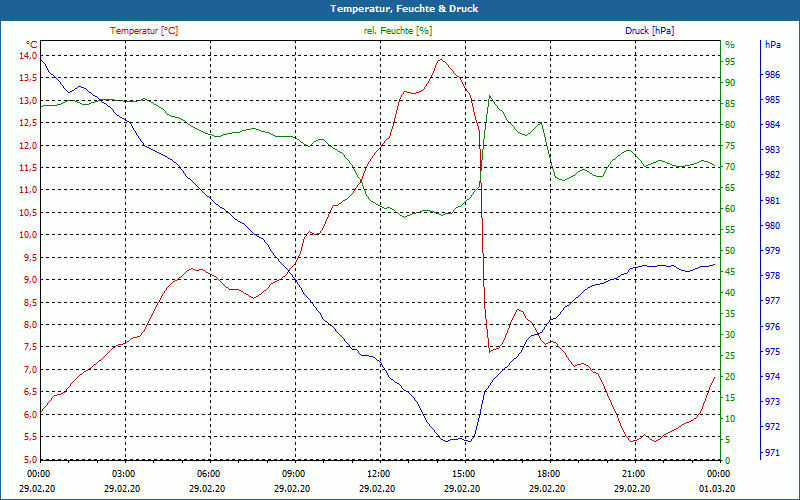Click the "985" pressure axis value

[773, 100]
